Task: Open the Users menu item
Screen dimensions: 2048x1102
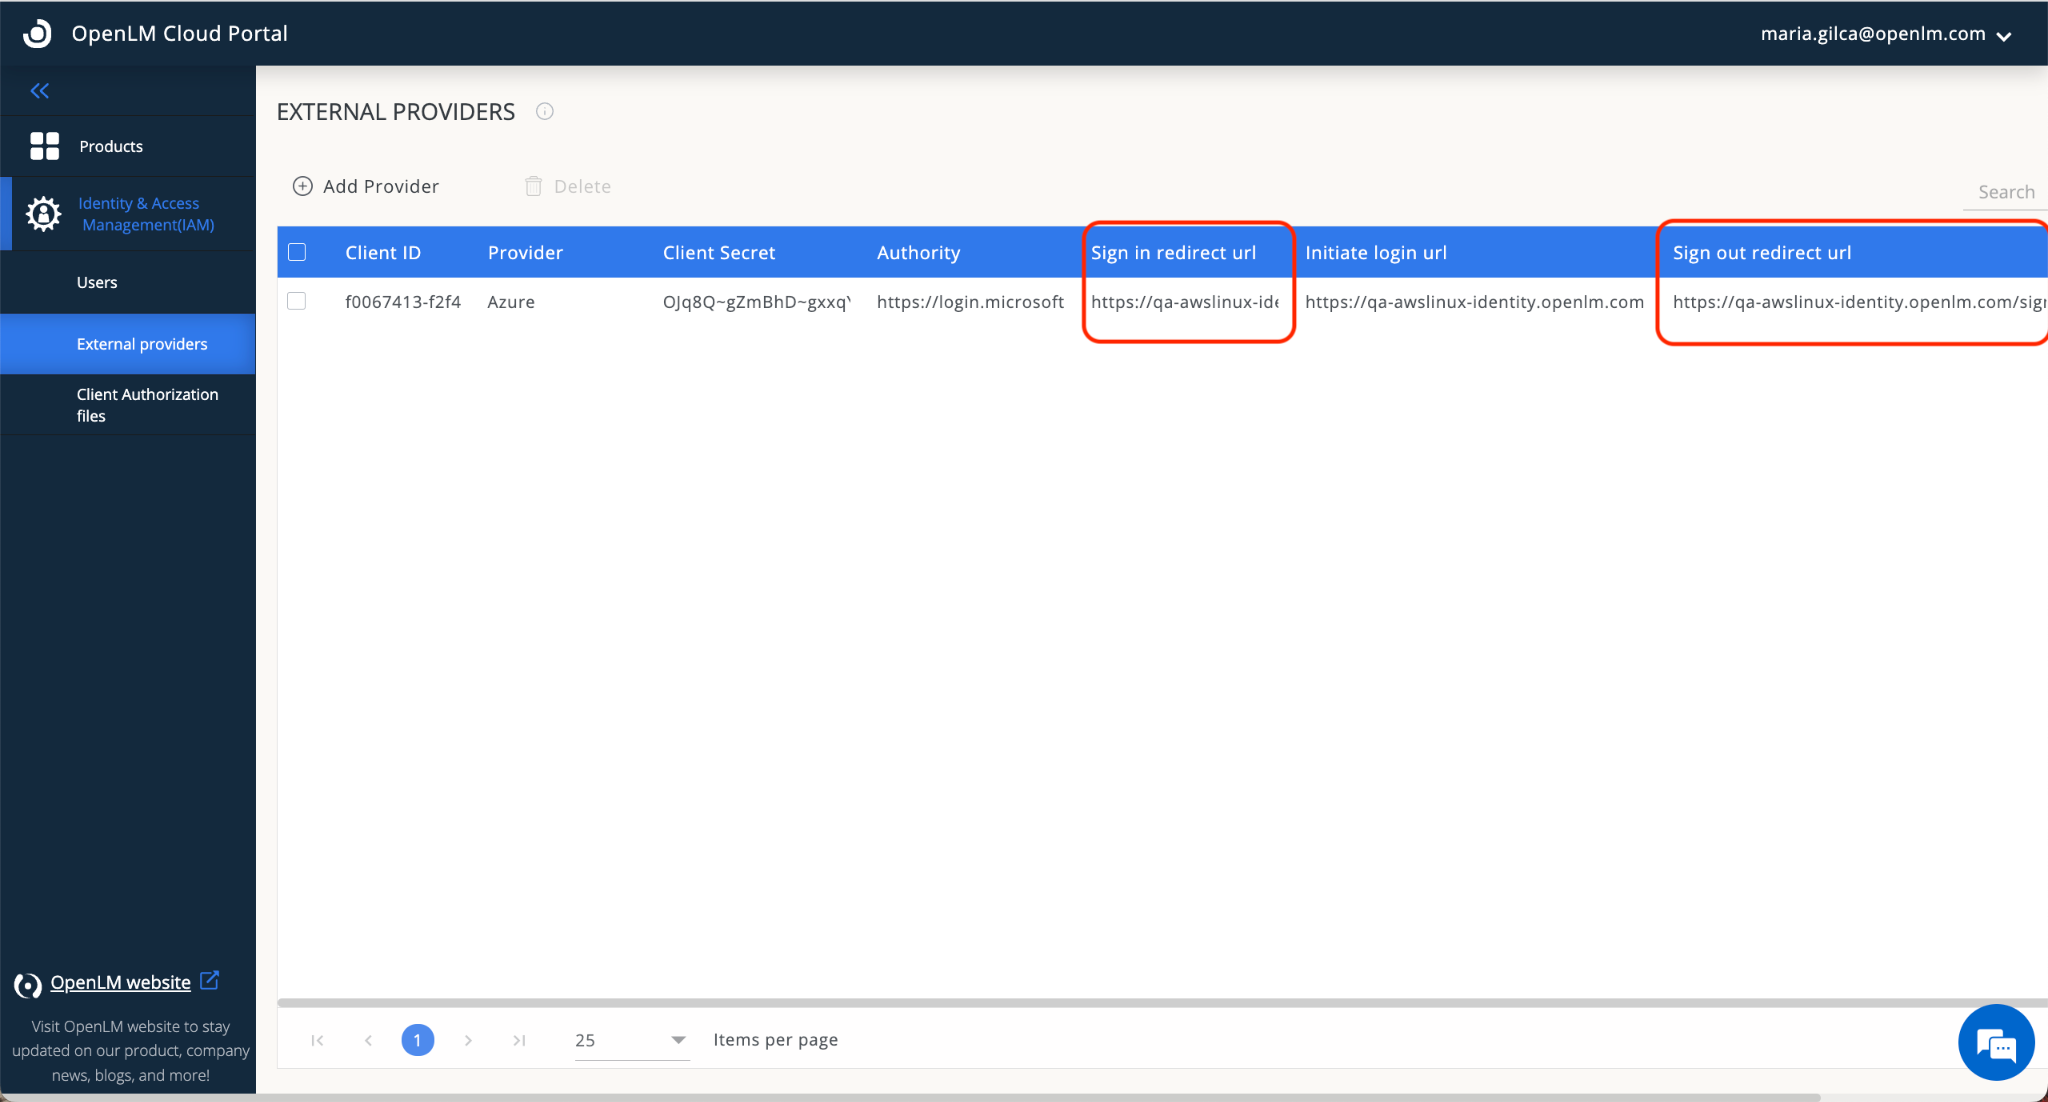Action: point(97,282)
